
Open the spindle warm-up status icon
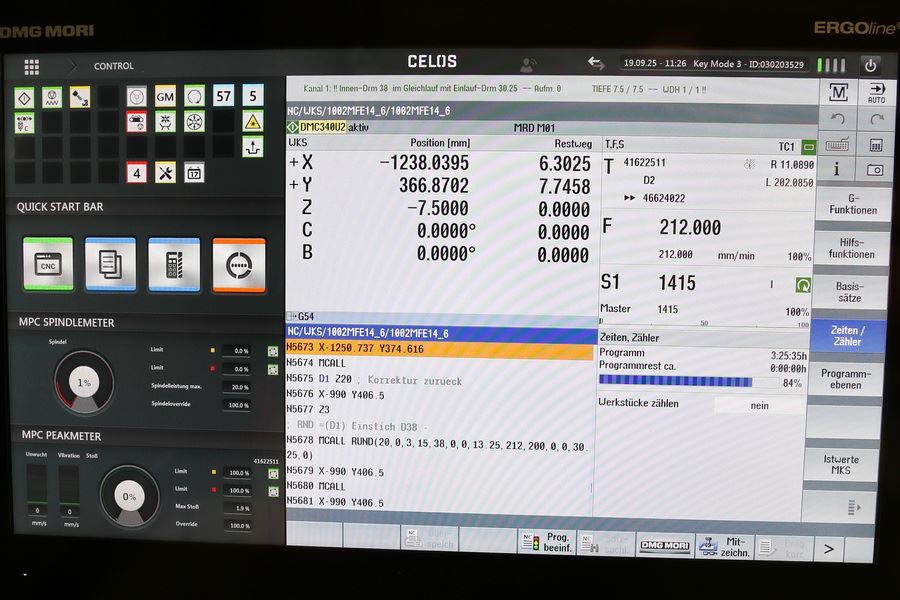pyautogui.click(x=52, y=98)
